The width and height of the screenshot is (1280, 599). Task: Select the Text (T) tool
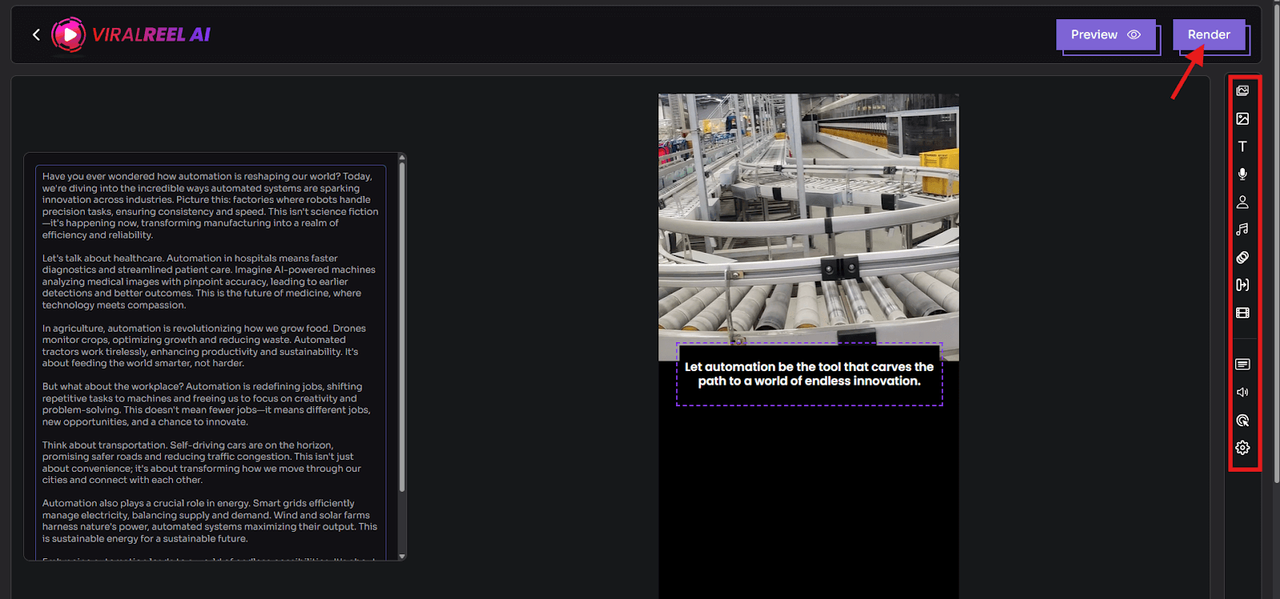pos(1242,147)
